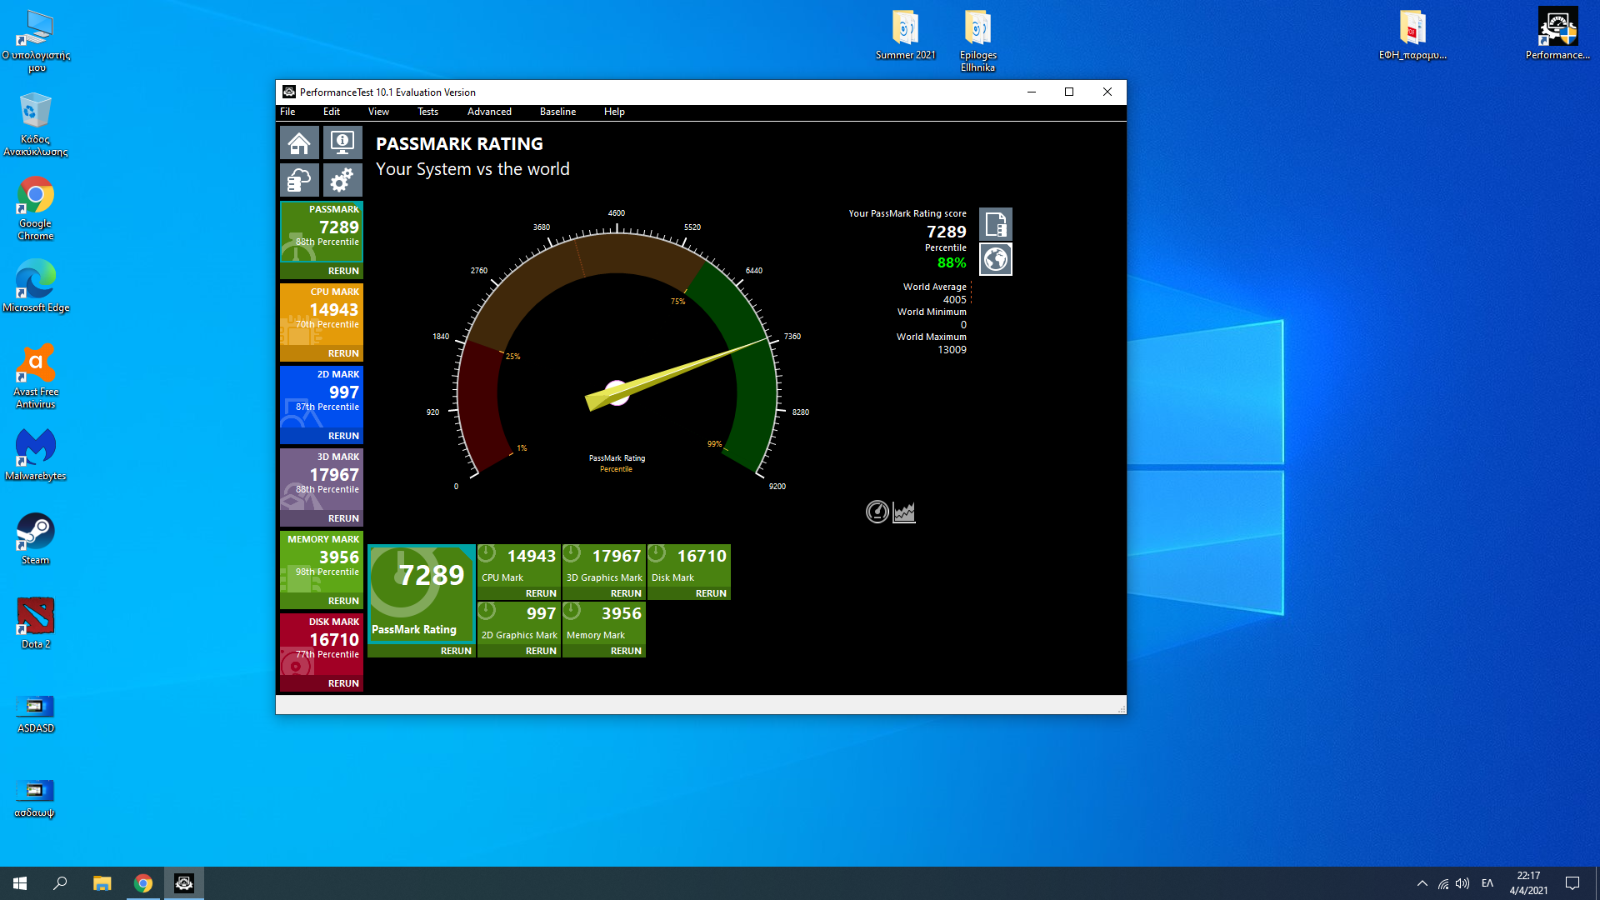The image size is (1600, 900).
Task: Open the Edit menu
Action: coord(331,112)
